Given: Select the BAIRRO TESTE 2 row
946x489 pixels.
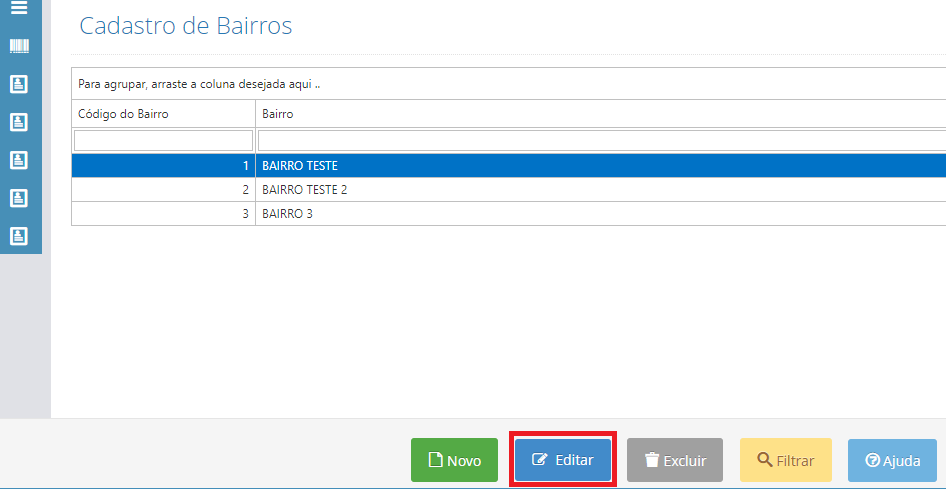Looking at the screenshot, I should coord(509,190).
